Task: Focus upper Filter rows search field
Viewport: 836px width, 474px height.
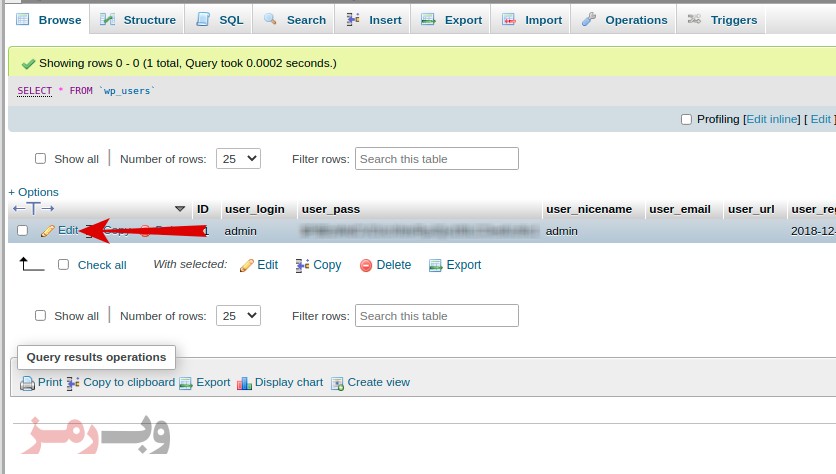Action: pos(437,159)
